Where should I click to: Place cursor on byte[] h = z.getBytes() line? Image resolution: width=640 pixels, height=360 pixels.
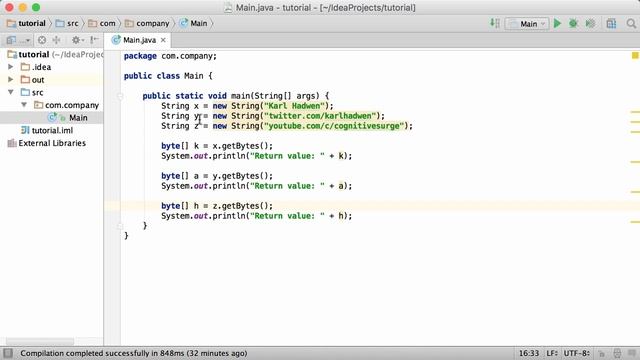pos(217,206)
